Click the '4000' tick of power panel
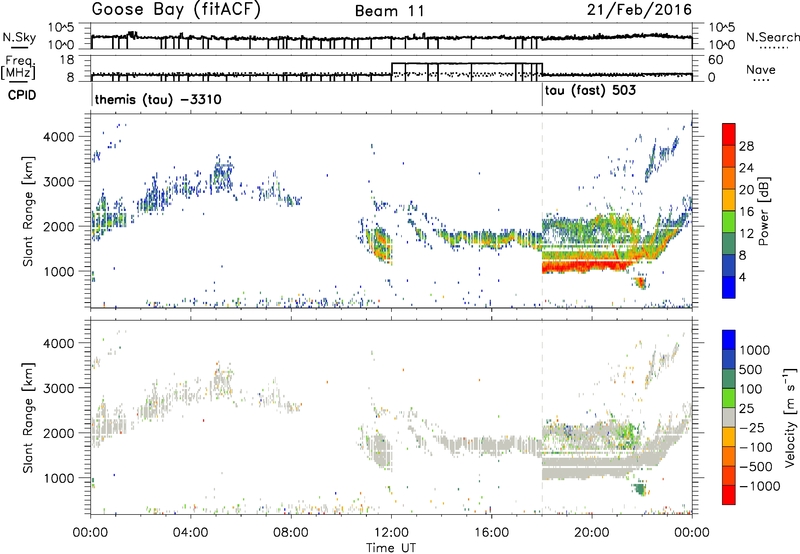Screen dimensions: 800x554 tap(59, 137)
